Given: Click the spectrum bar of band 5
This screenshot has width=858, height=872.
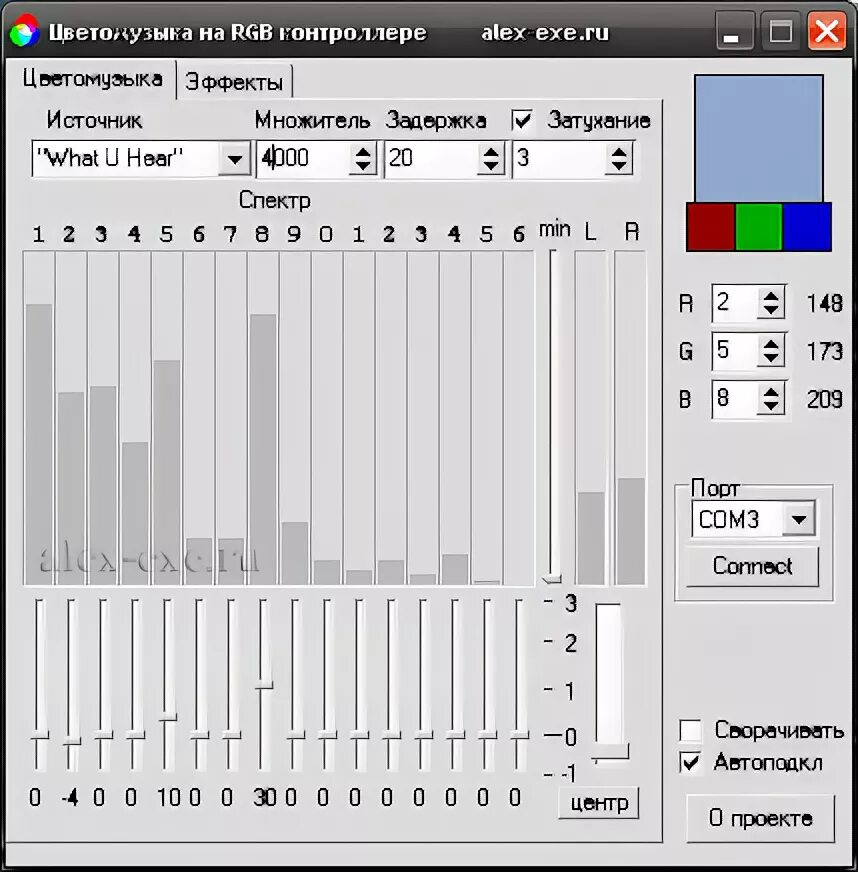Looking at the screenshot, I should (x=167, y=472).
